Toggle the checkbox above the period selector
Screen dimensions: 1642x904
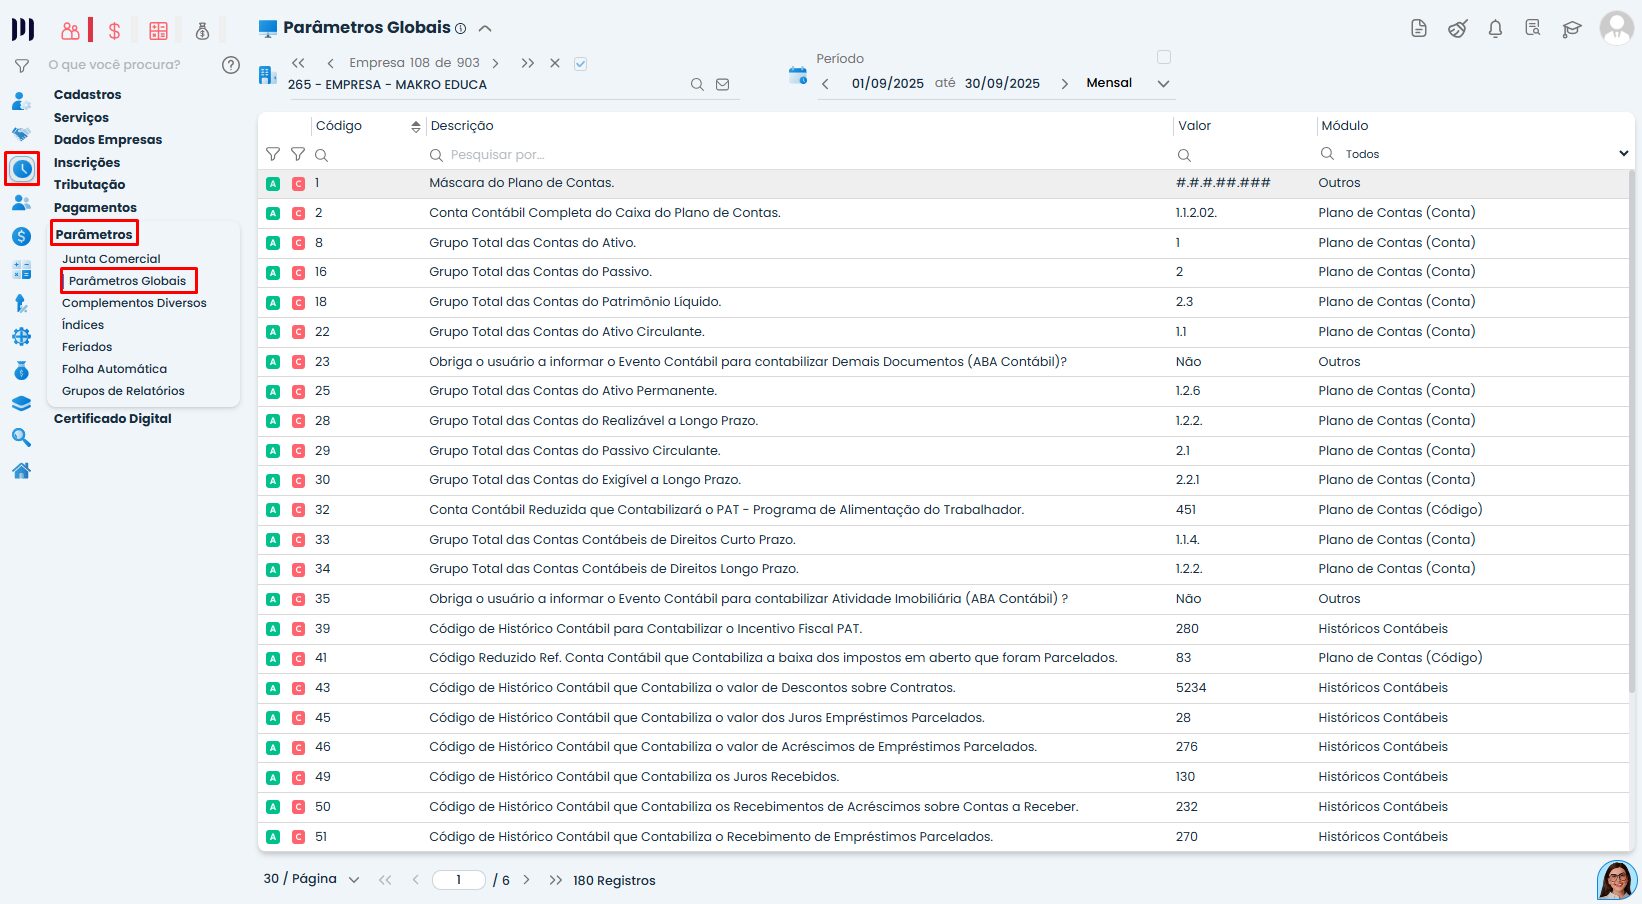(x=1164, y=57)
